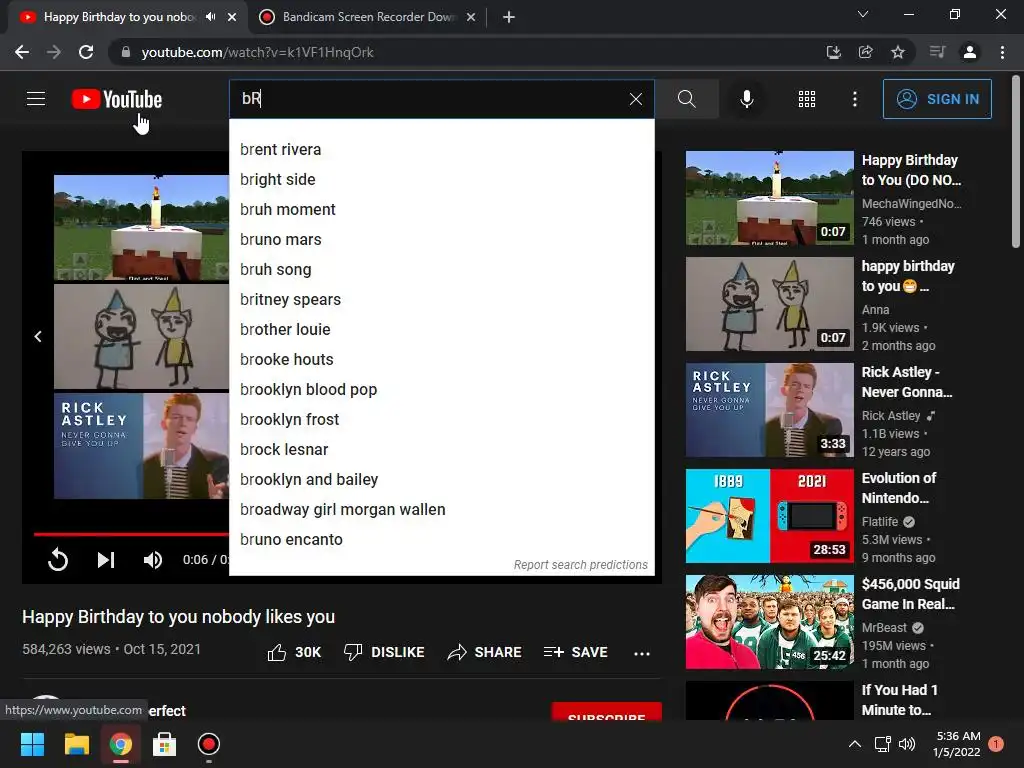Open the media control icon in Chrome toolbar
The image size is (1024, 768).
pos(937,52)
